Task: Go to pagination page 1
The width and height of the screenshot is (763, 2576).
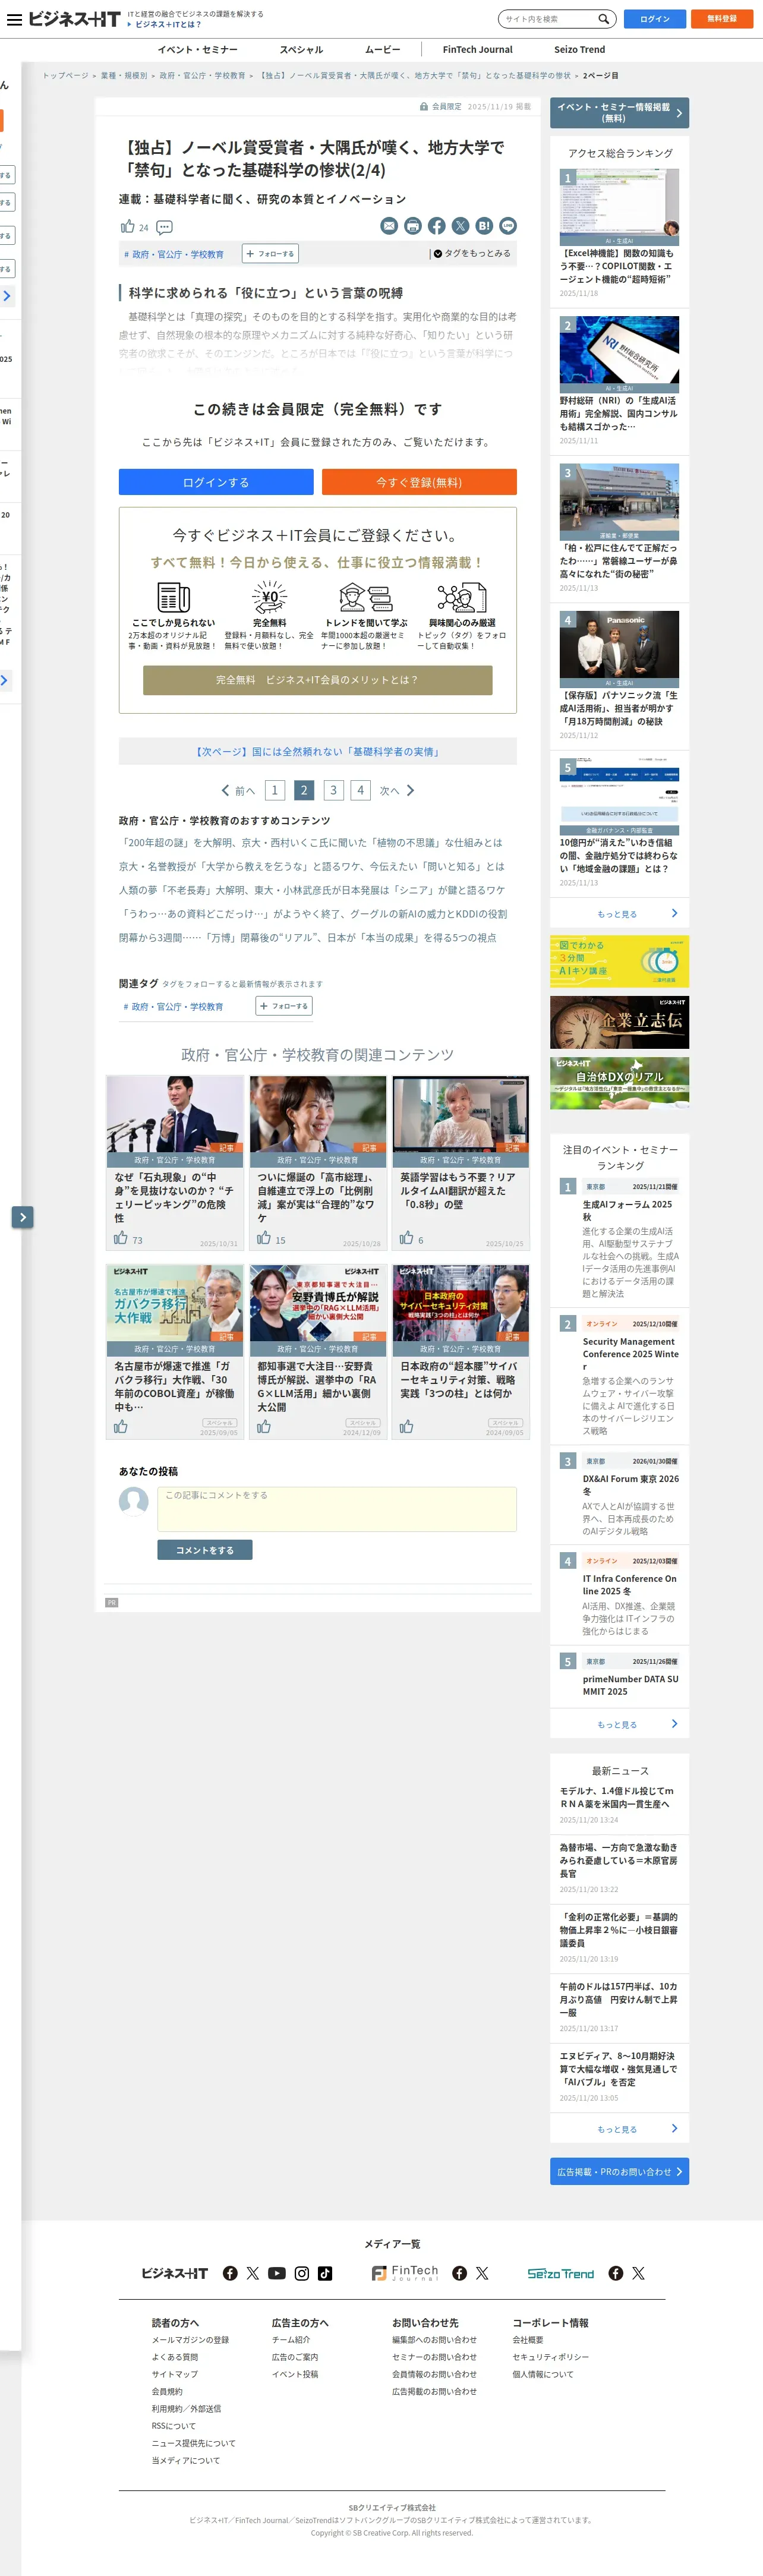Action: 275,790
